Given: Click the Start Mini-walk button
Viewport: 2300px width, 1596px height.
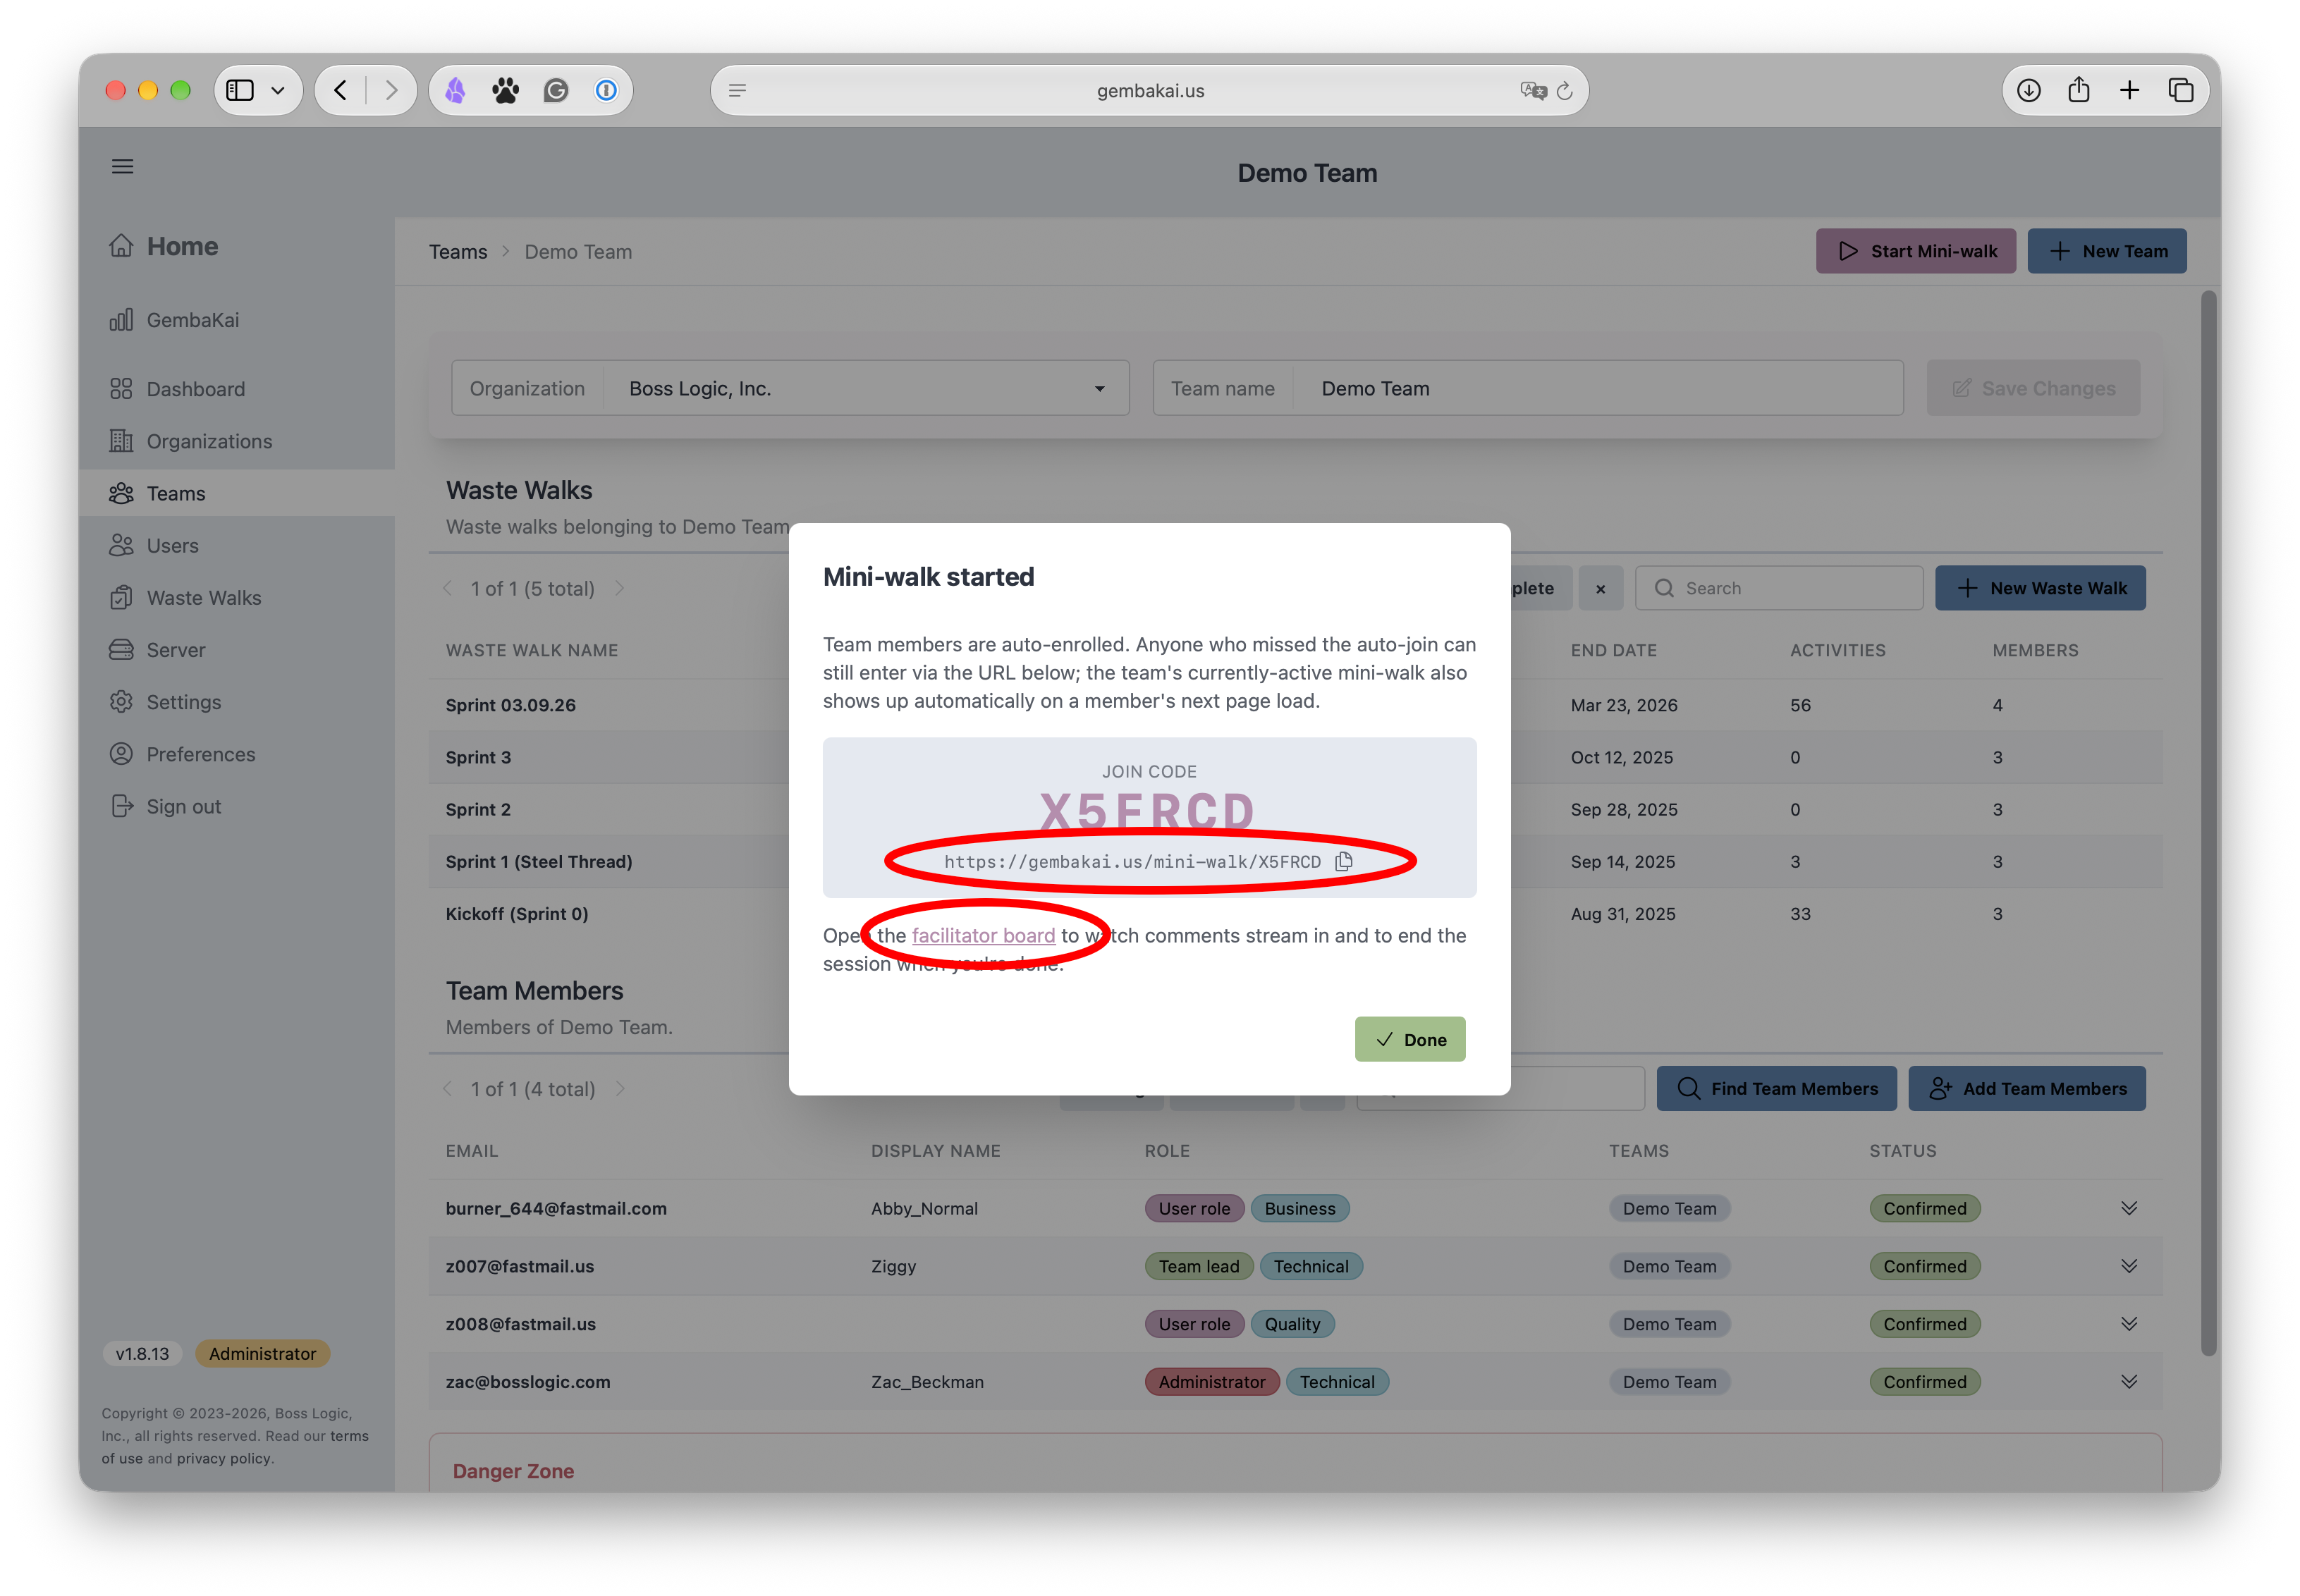Looking at the screenshot, I should (x=1916, y=251).
